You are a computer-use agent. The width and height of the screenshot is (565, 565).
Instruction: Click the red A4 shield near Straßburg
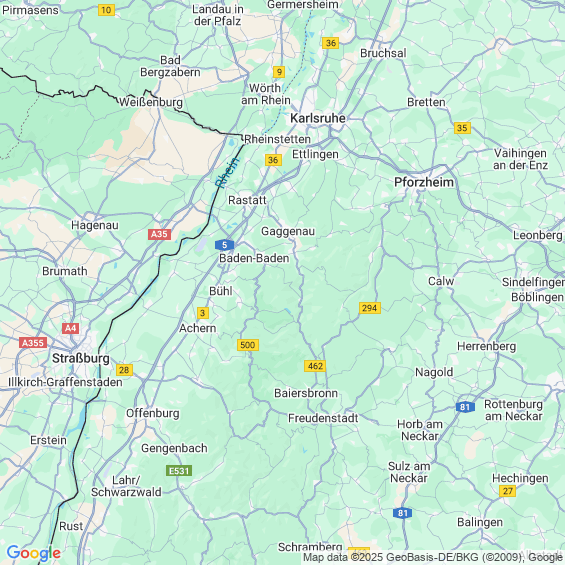click(x=71, y=328)
